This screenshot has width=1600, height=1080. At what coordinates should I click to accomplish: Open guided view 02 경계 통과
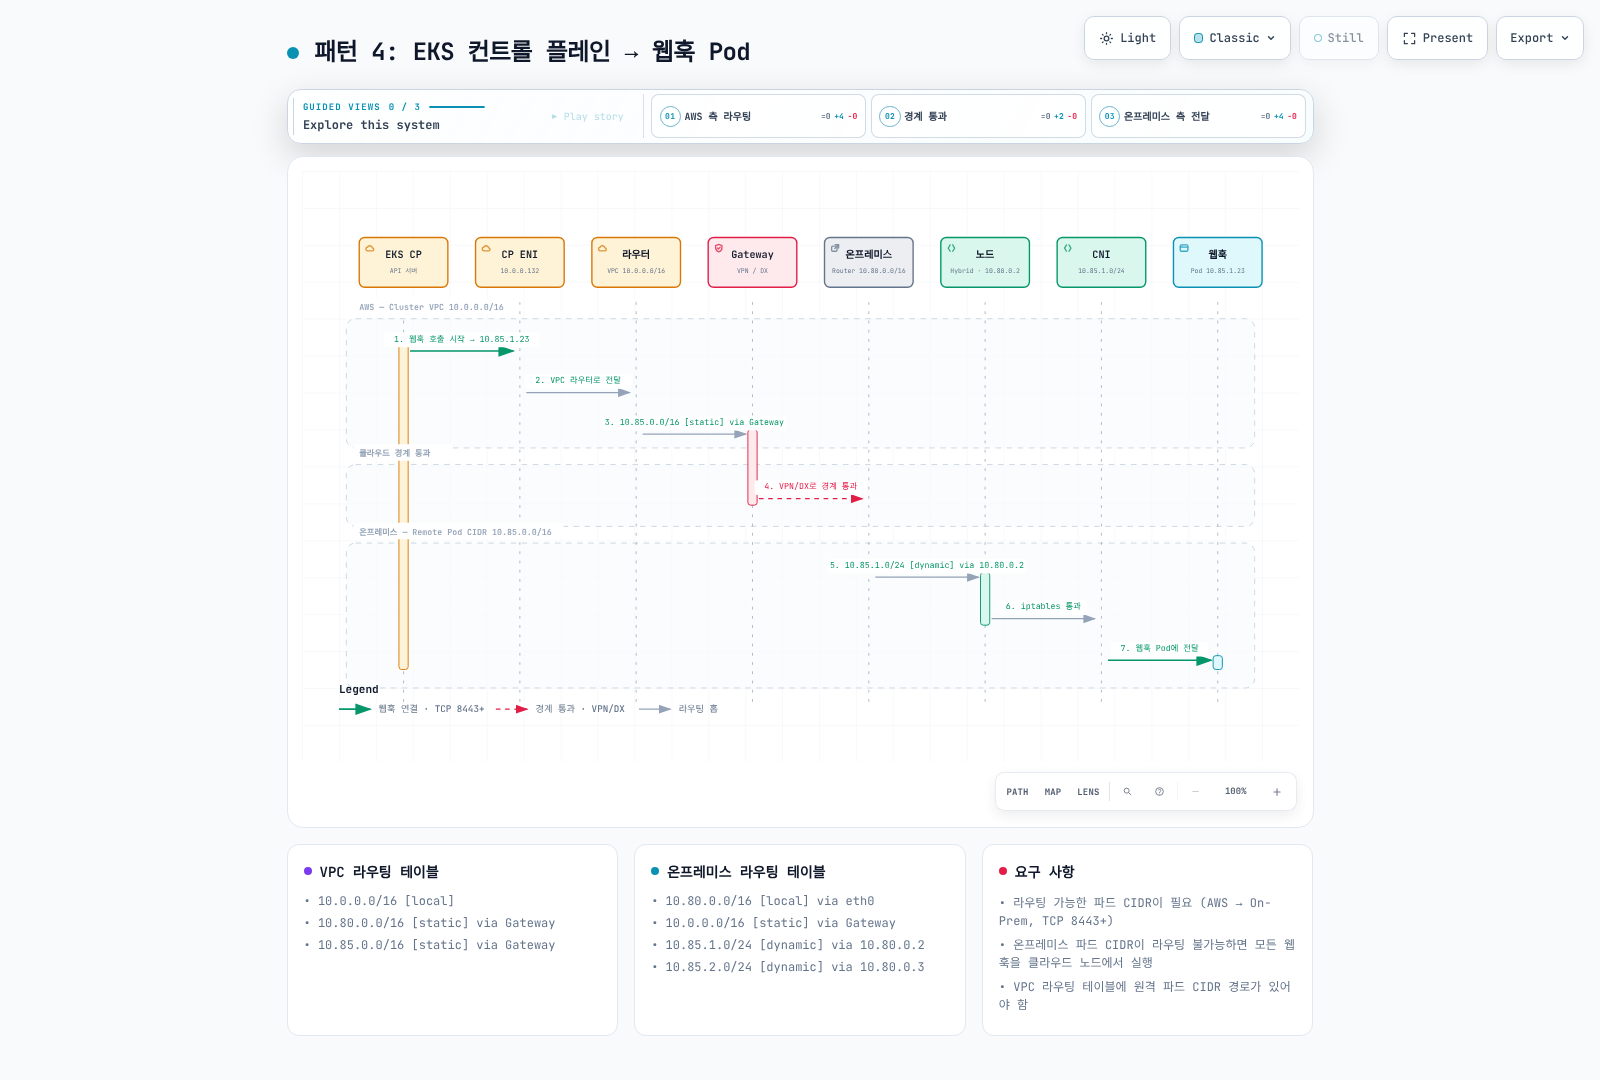coord(978,116)
